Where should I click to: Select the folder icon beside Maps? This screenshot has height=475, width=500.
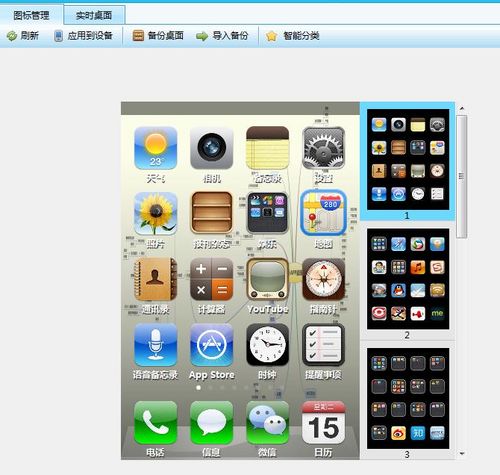(267, 213)
